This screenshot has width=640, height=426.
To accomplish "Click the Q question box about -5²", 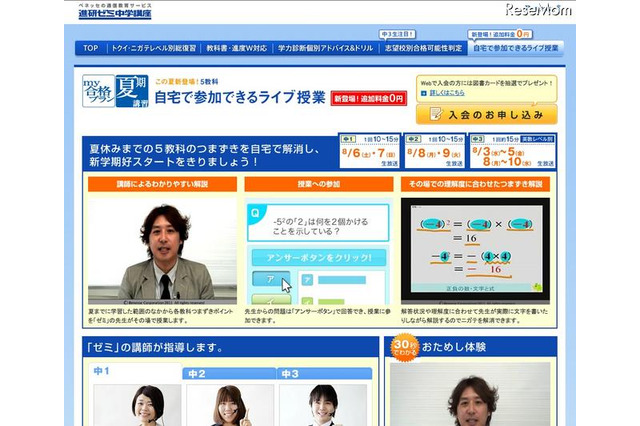I will [x=318, y=223].
